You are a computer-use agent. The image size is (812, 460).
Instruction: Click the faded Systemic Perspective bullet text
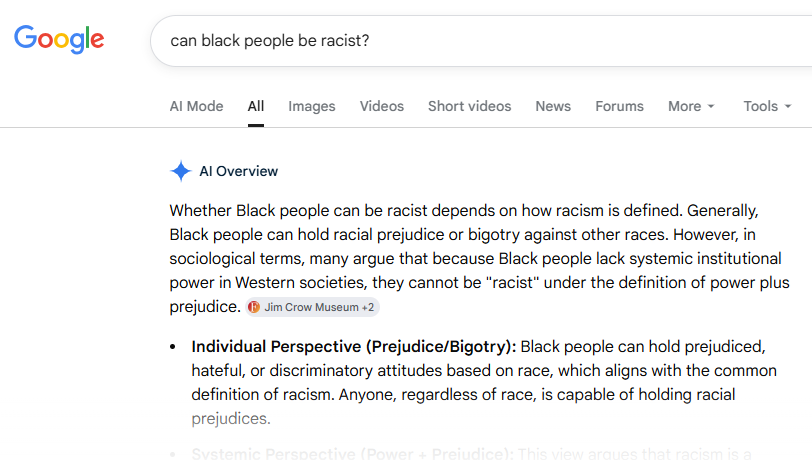pos(471,453)
